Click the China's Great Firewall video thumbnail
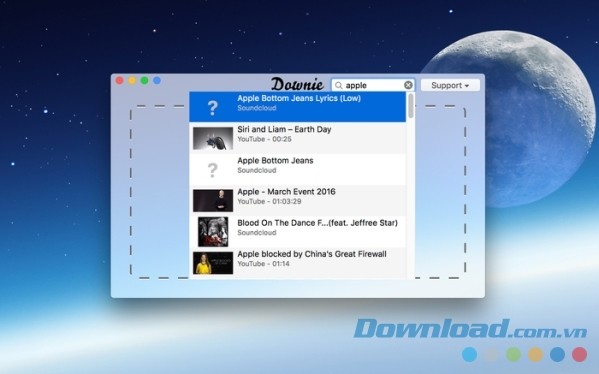The height and width of the screenshot is (374, 599). coord(213,263)
